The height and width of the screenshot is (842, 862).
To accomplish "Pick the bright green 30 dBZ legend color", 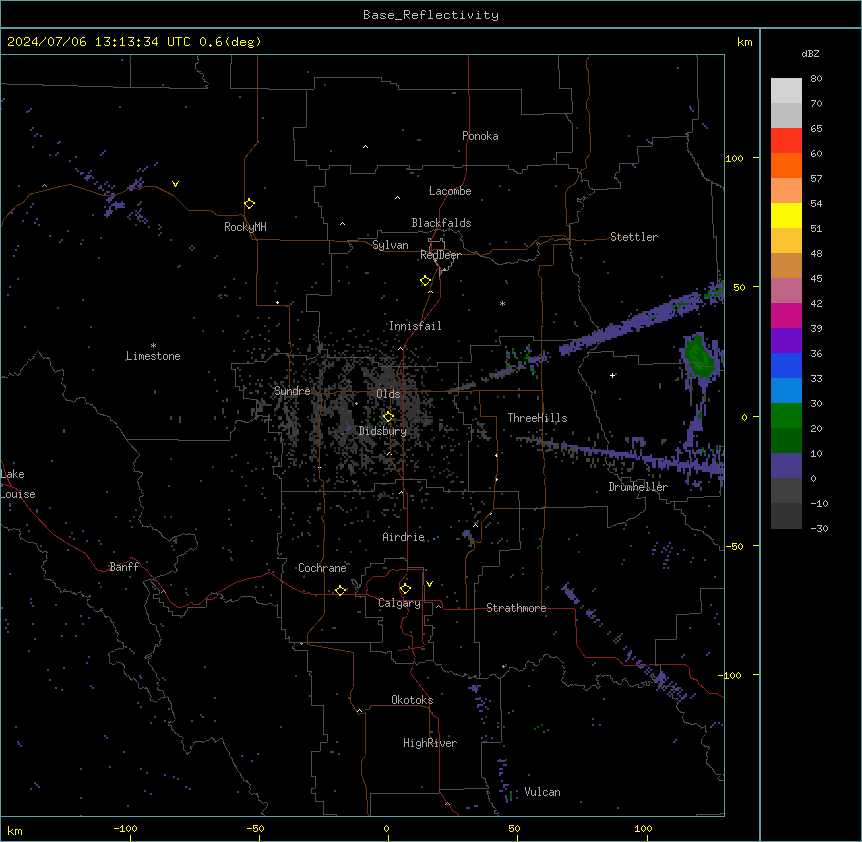I will [786, 416].
